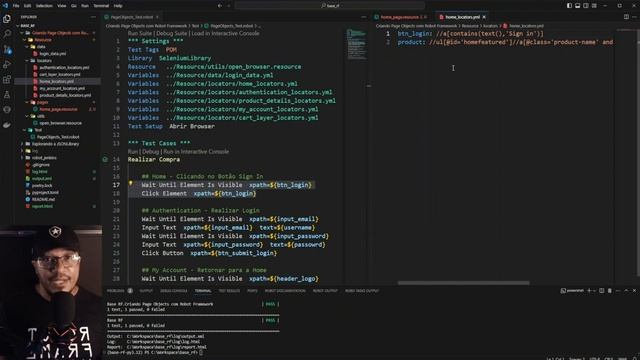The width and height of the screenshot is (640, 360).
Task: Open the File menu
Action: pos(16,6)
